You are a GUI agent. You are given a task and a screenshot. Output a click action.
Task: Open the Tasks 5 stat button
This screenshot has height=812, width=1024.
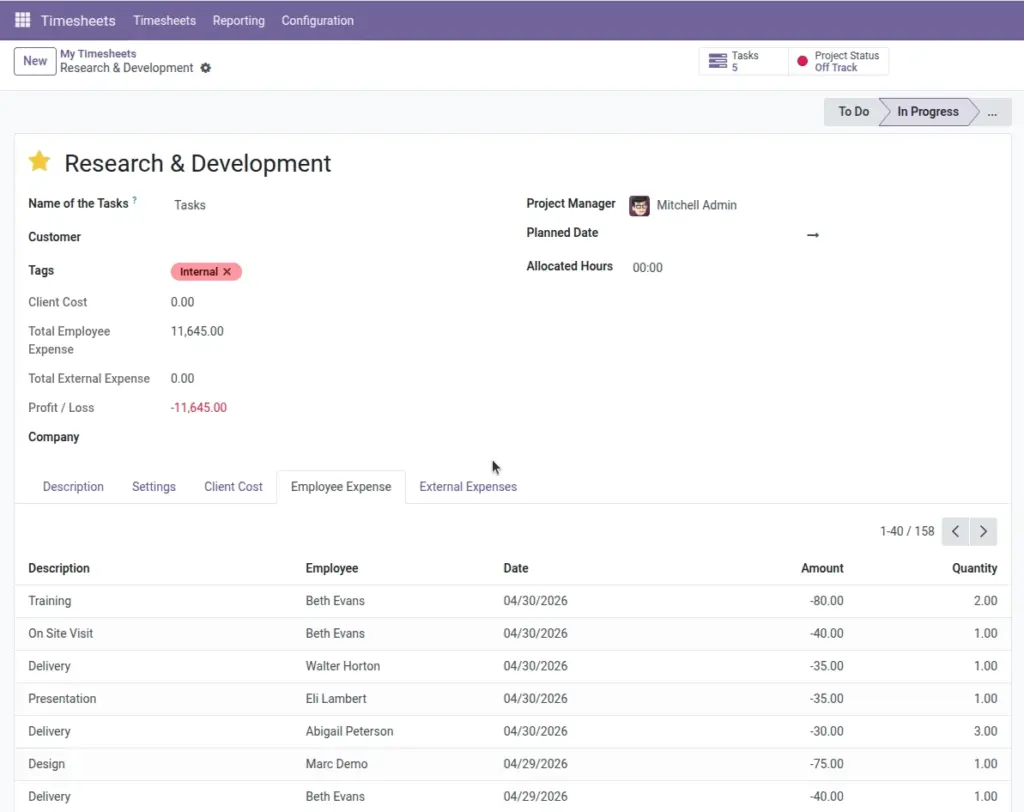tap(743, 61)
